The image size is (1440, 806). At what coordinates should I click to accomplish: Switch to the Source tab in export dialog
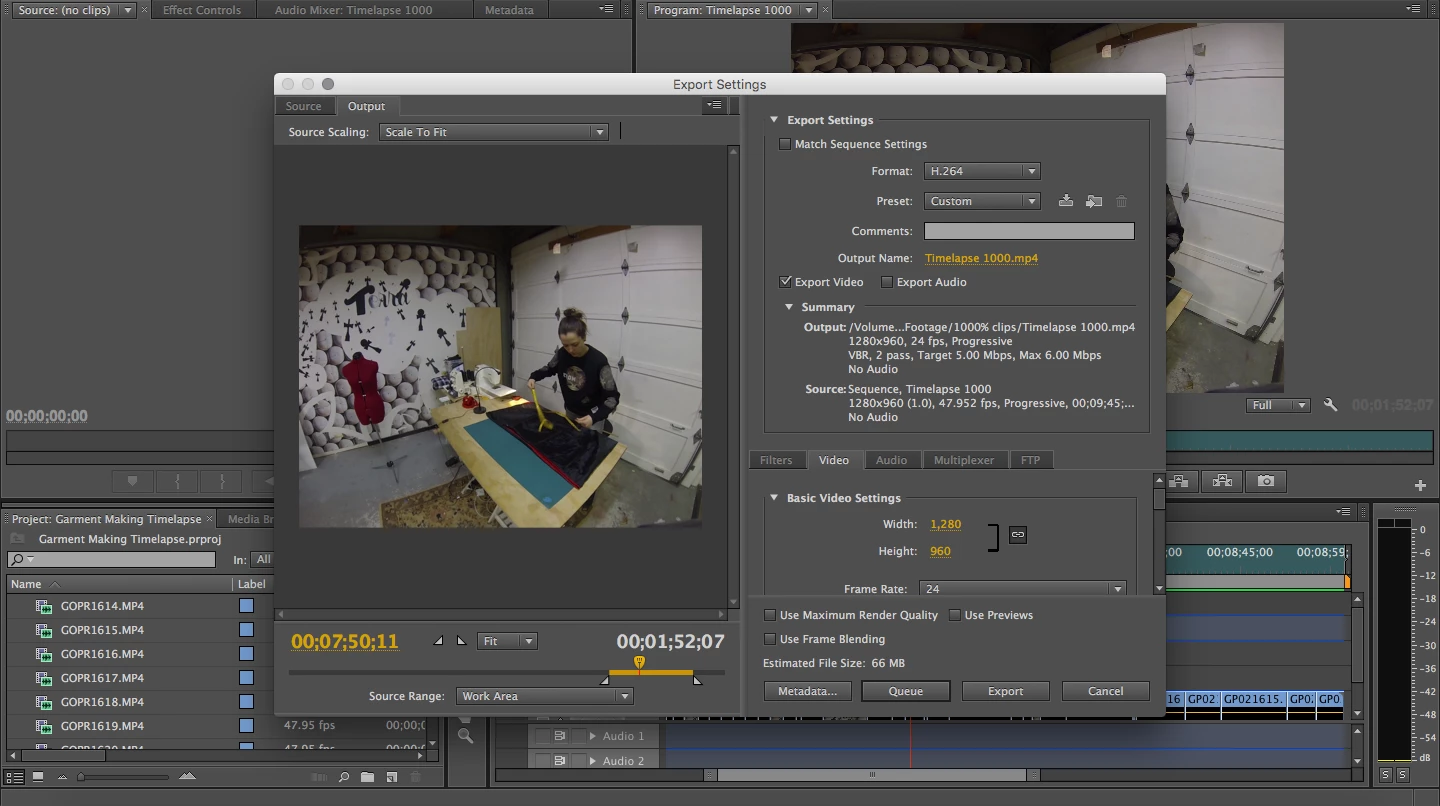pos(303,106)
